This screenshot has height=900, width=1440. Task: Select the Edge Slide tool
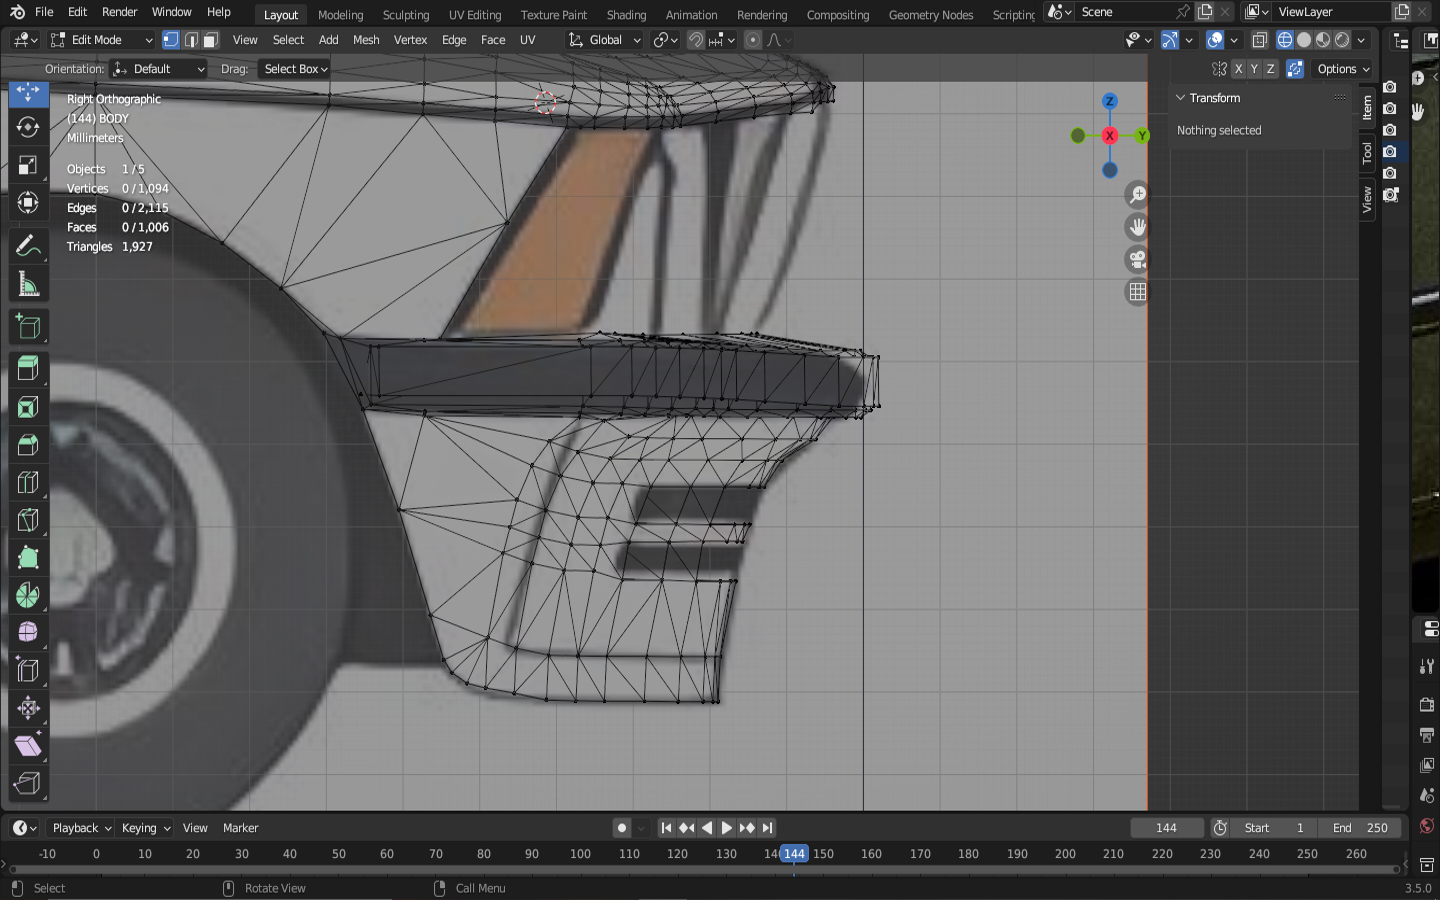[28, 671]
